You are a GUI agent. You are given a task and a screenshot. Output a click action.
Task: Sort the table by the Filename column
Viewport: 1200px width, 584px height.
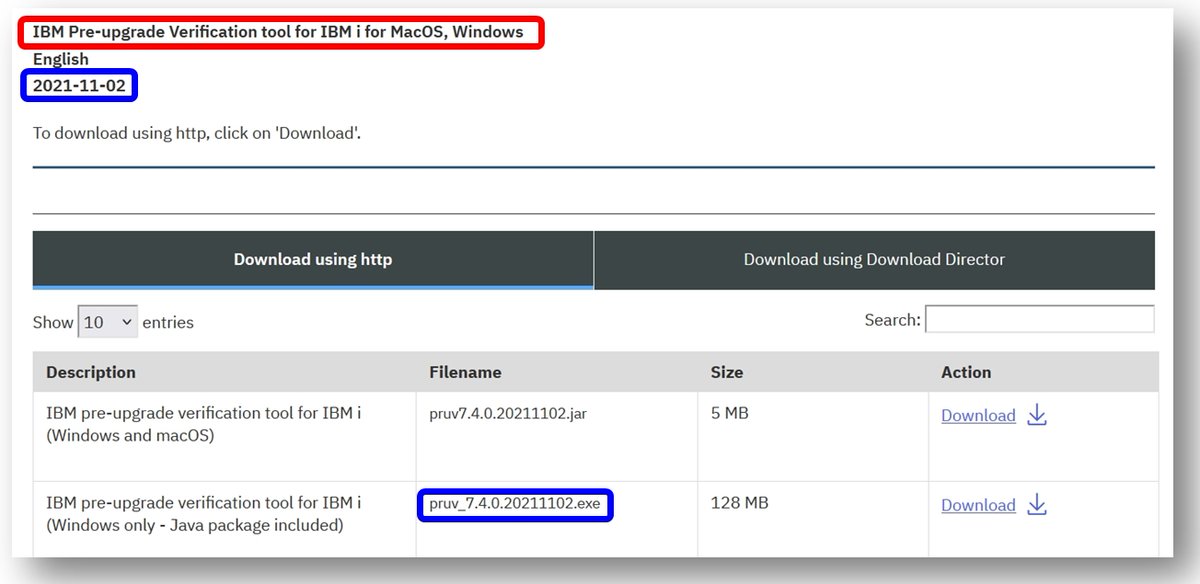click(x=464, y=372)
